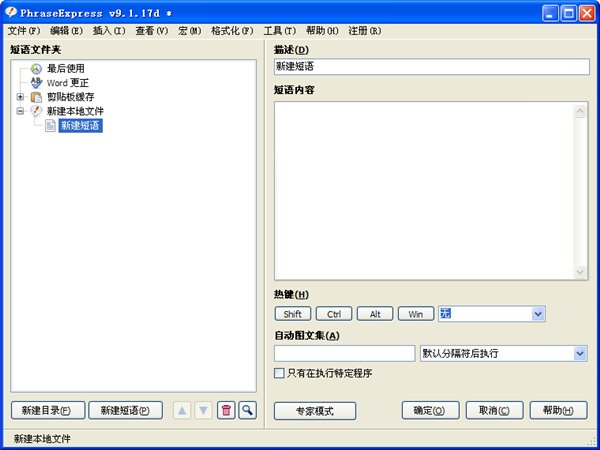Collapse the 新建本地文件 tree node
600x450 pixels.
pyautogui.click(x=20, y=111)
